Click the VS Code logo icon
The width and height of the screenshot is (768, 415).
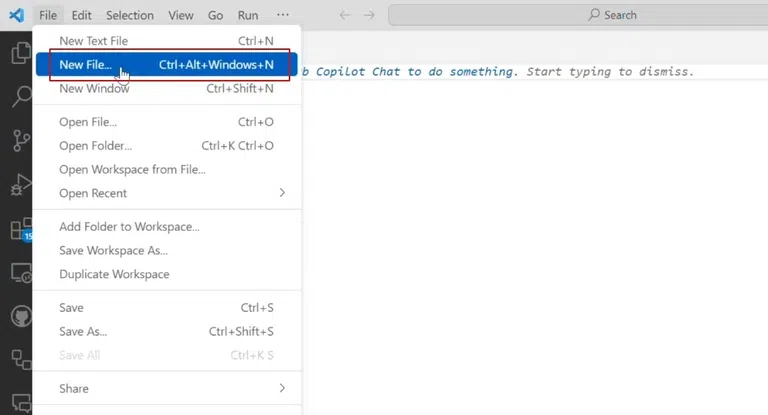(x=16, y=15)
